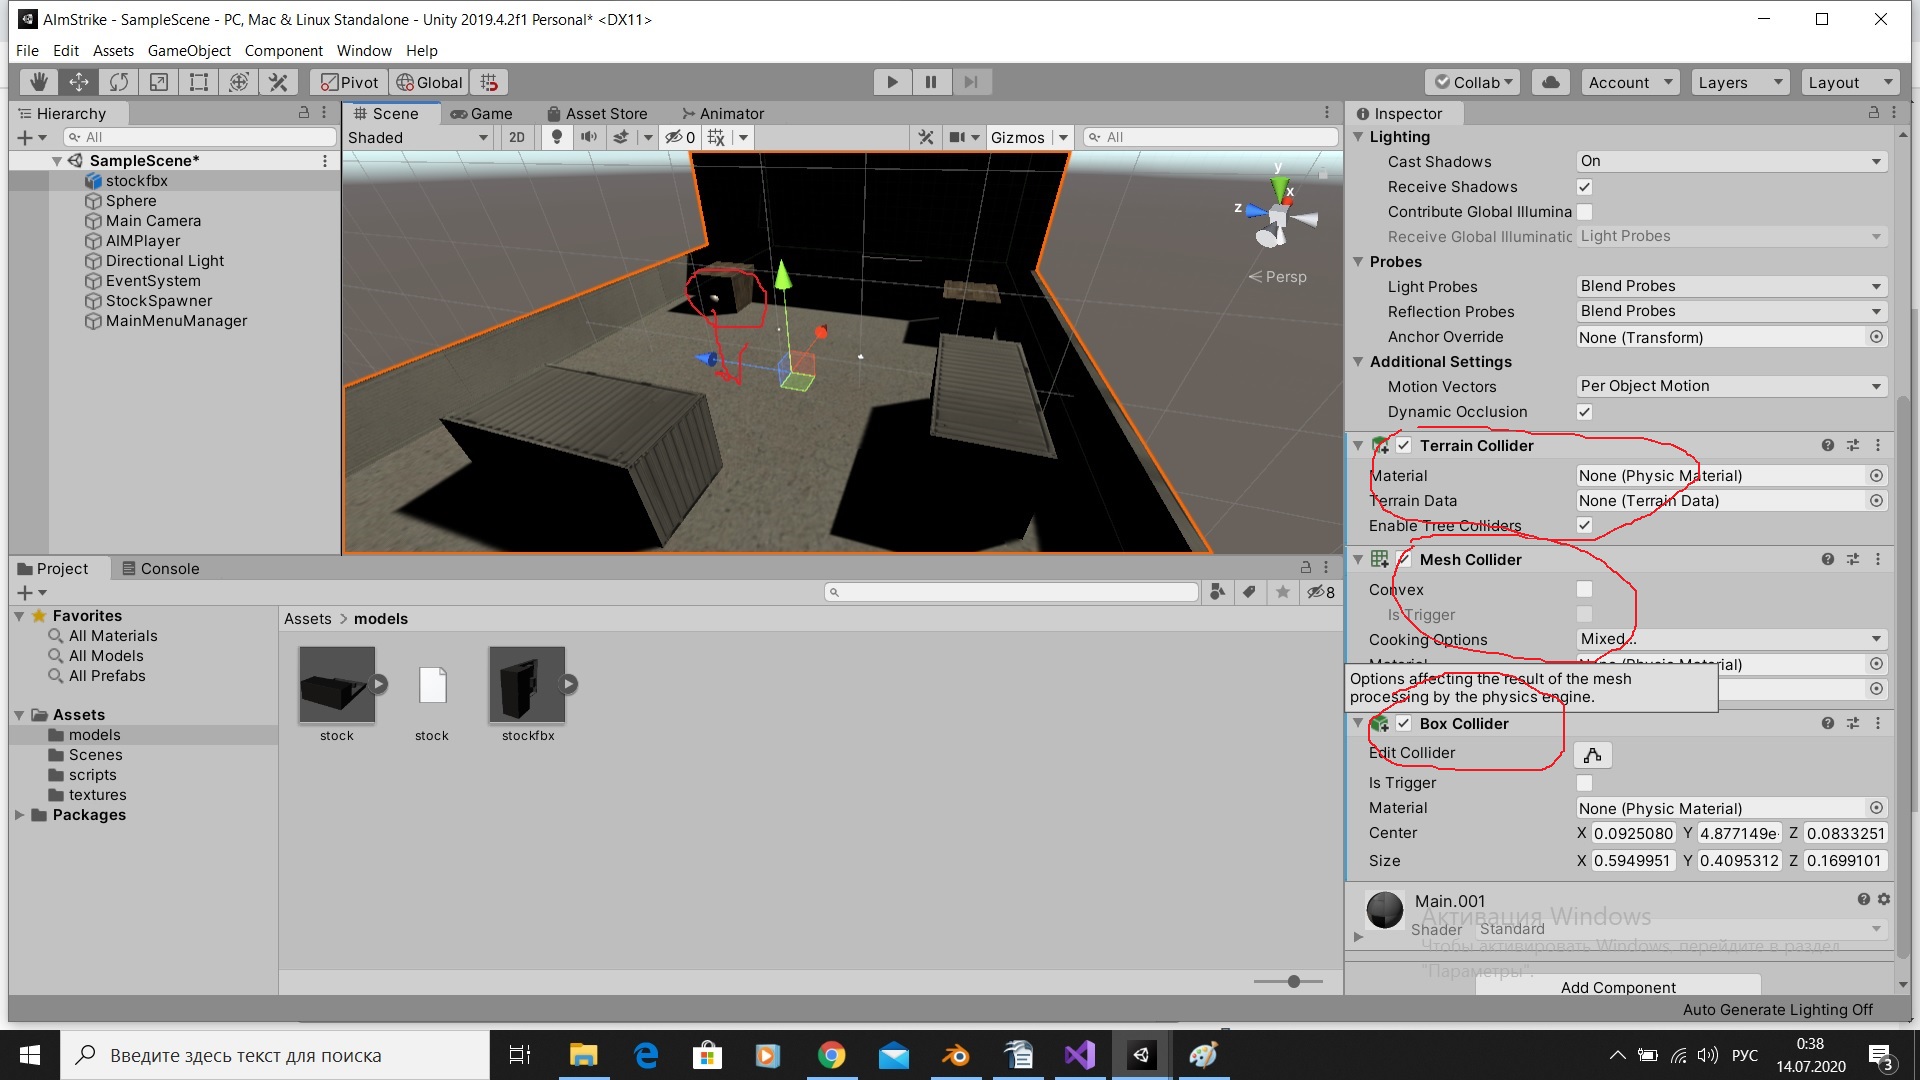The width and height of the screenshot is (1920, 1080).
Task: Toggle Pivot handle position button
Action: point(350,82)
